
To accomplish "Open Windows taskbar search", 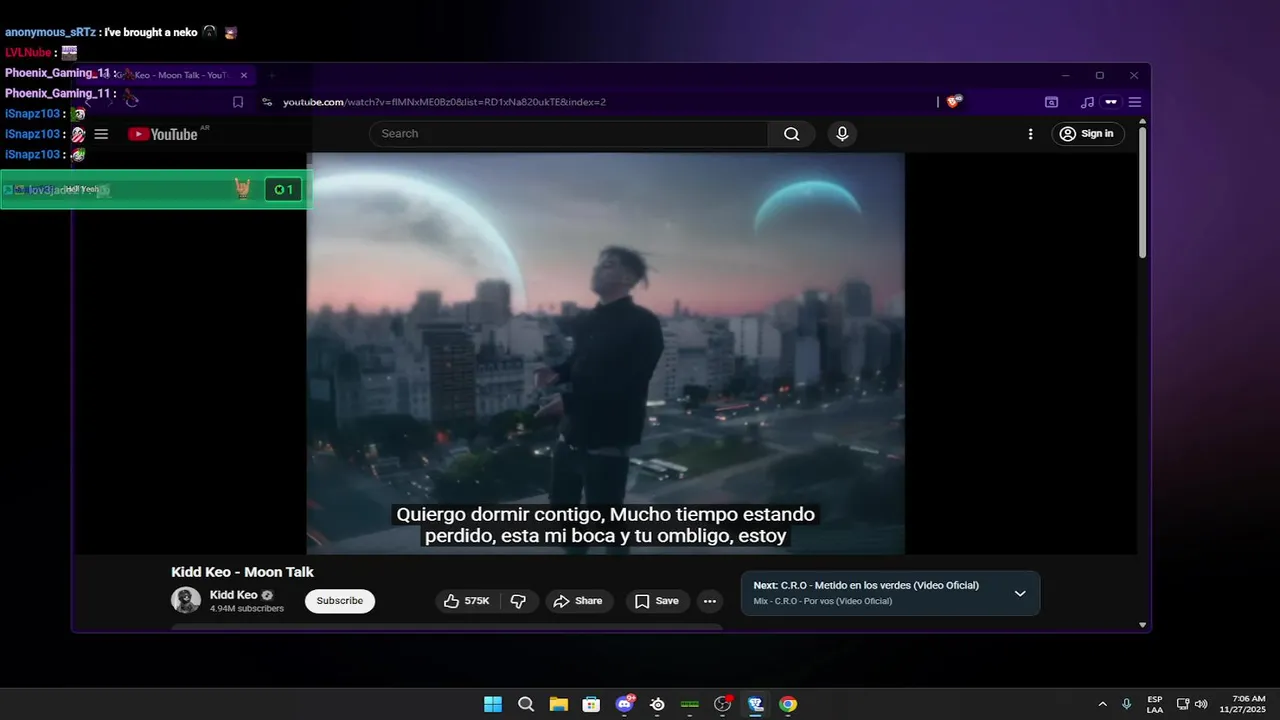I will 526,704.
